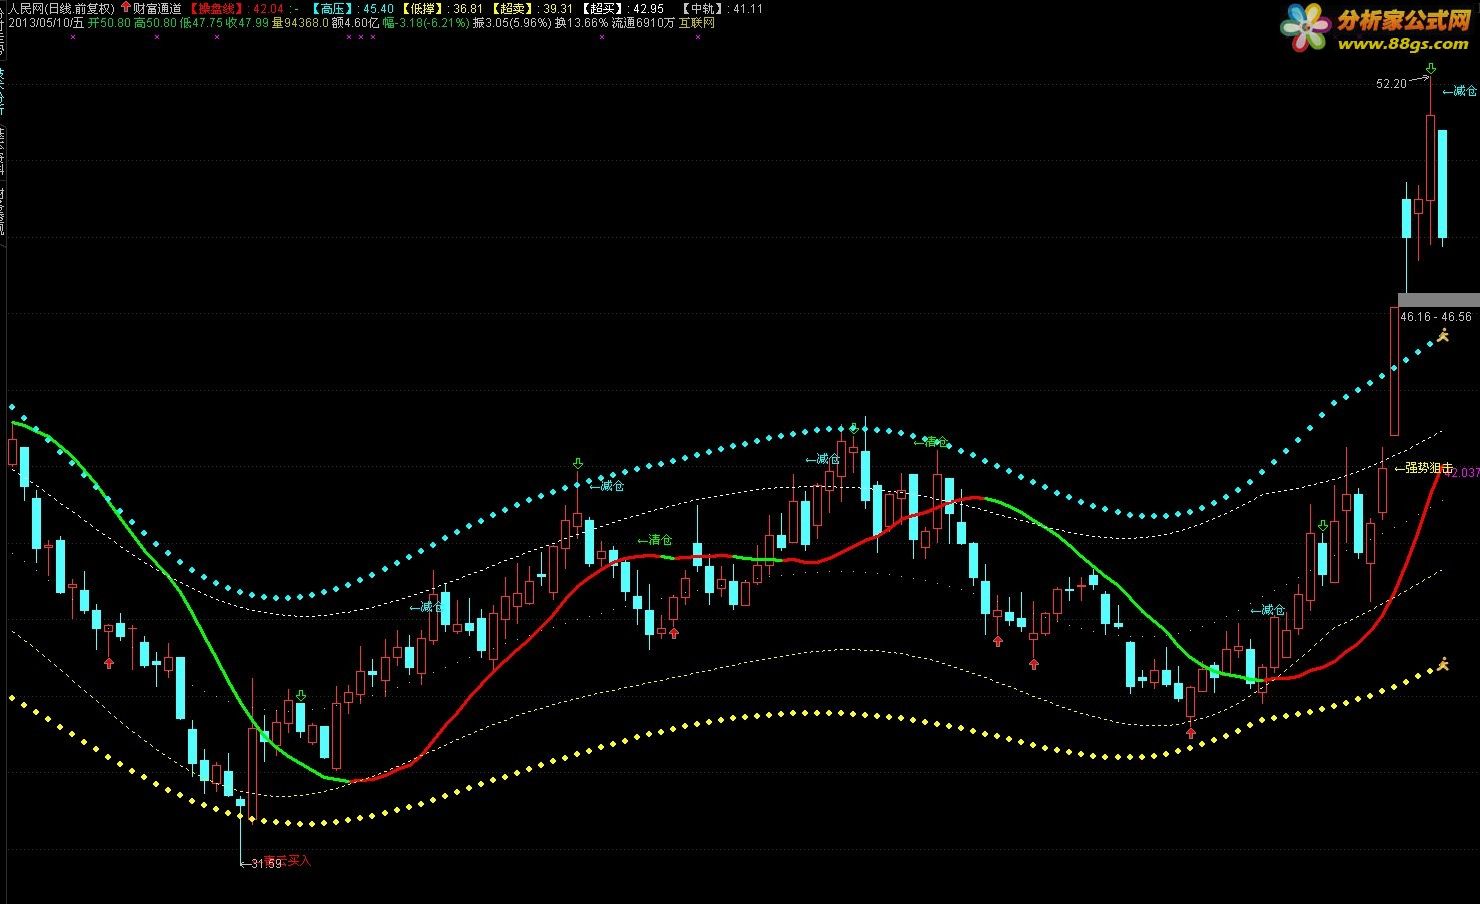The image size is (1480, 904).
Task: Select the running-man icon on the blue dotted line
Action: pos(1443,336)
